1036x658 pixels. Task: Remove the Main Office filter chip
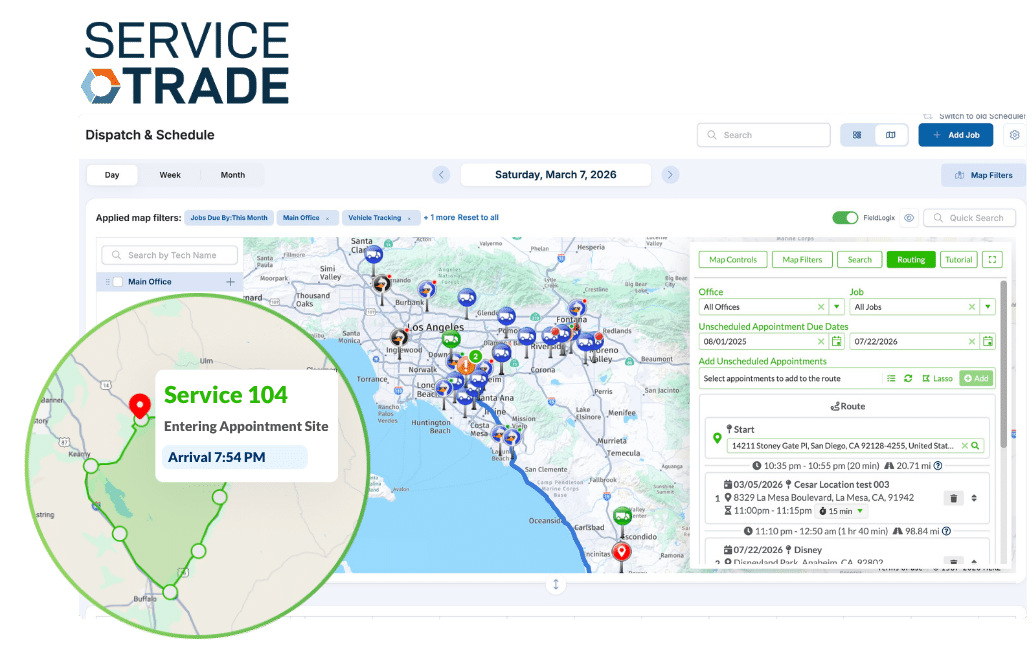pos(328,218)
